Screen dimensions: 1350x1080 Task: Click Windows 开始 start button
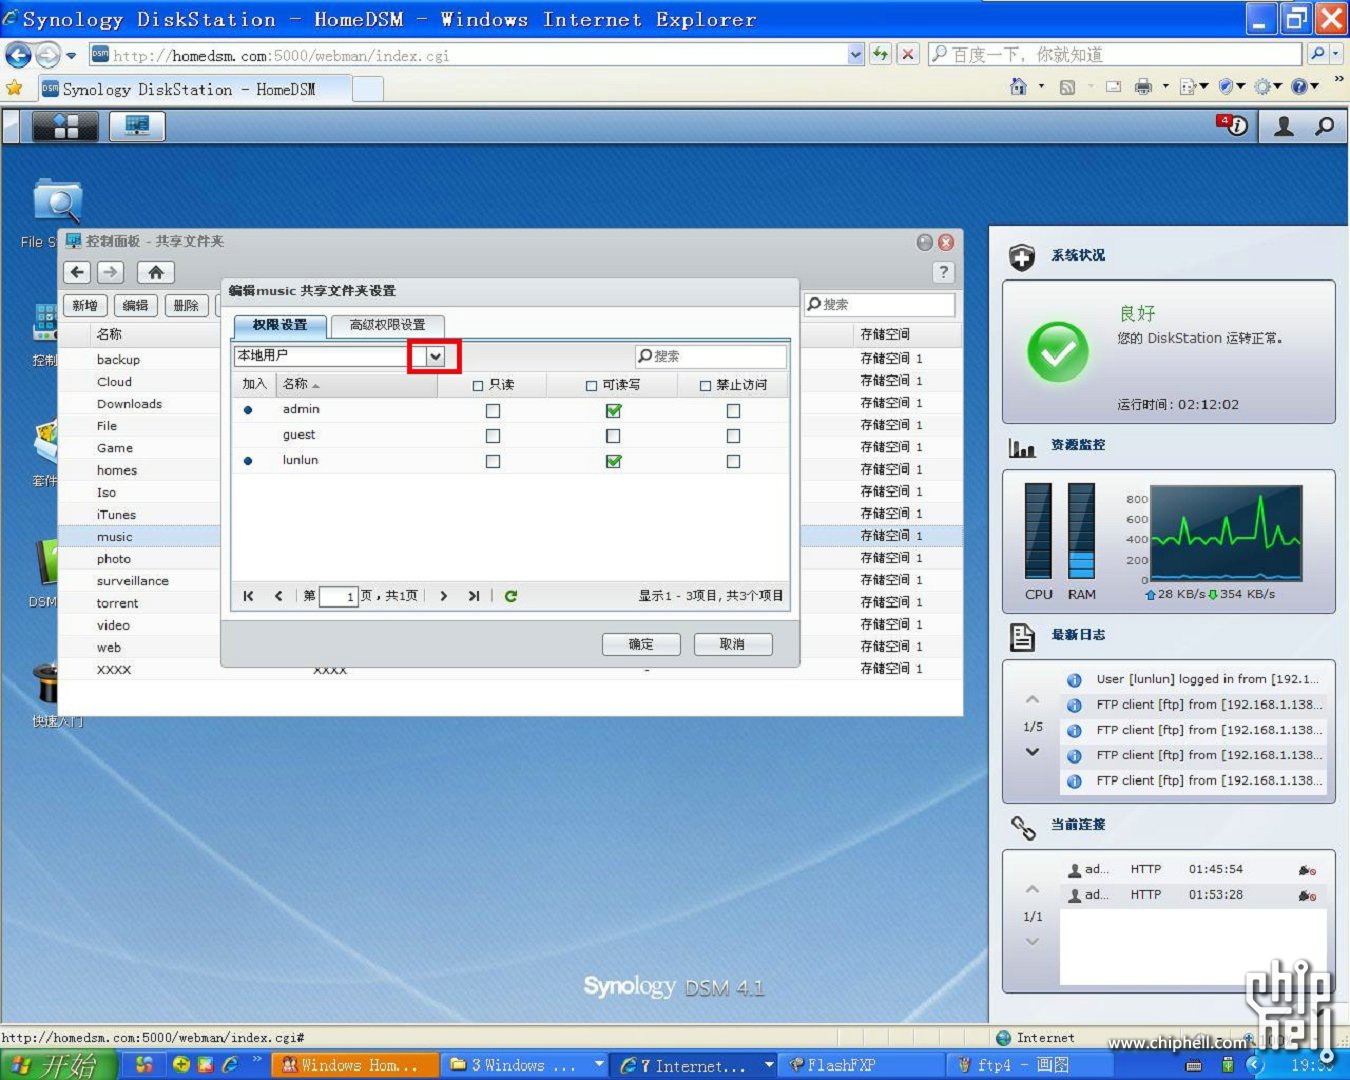pos(58,1065)
